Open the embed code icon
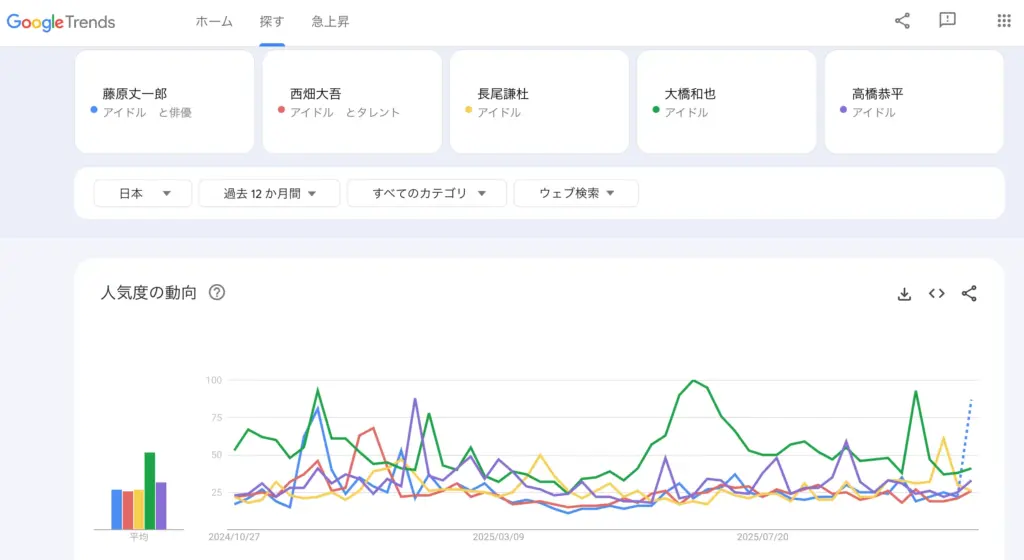The width and height of the screenshot is (1024, 560). [936, 294]
